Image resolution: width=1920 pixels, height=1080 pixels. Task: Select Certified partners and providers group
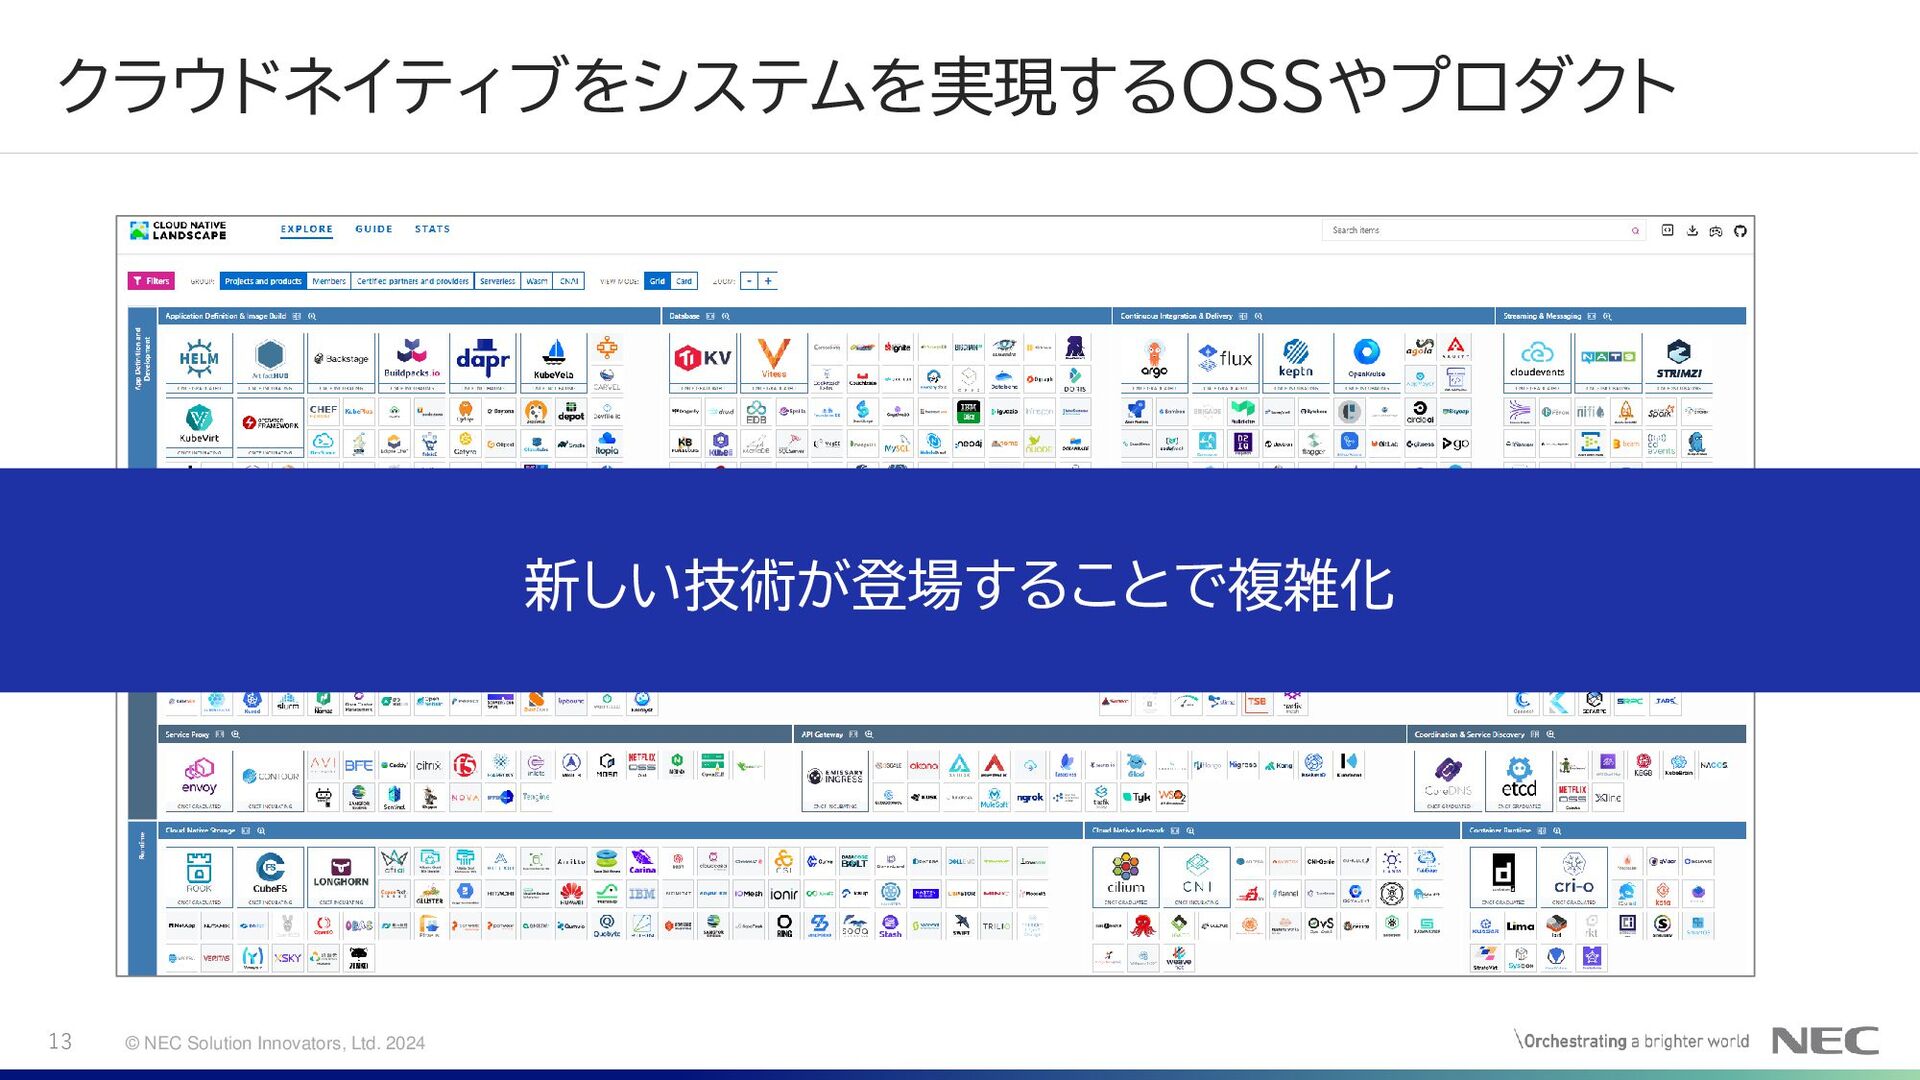pos(413,281)
